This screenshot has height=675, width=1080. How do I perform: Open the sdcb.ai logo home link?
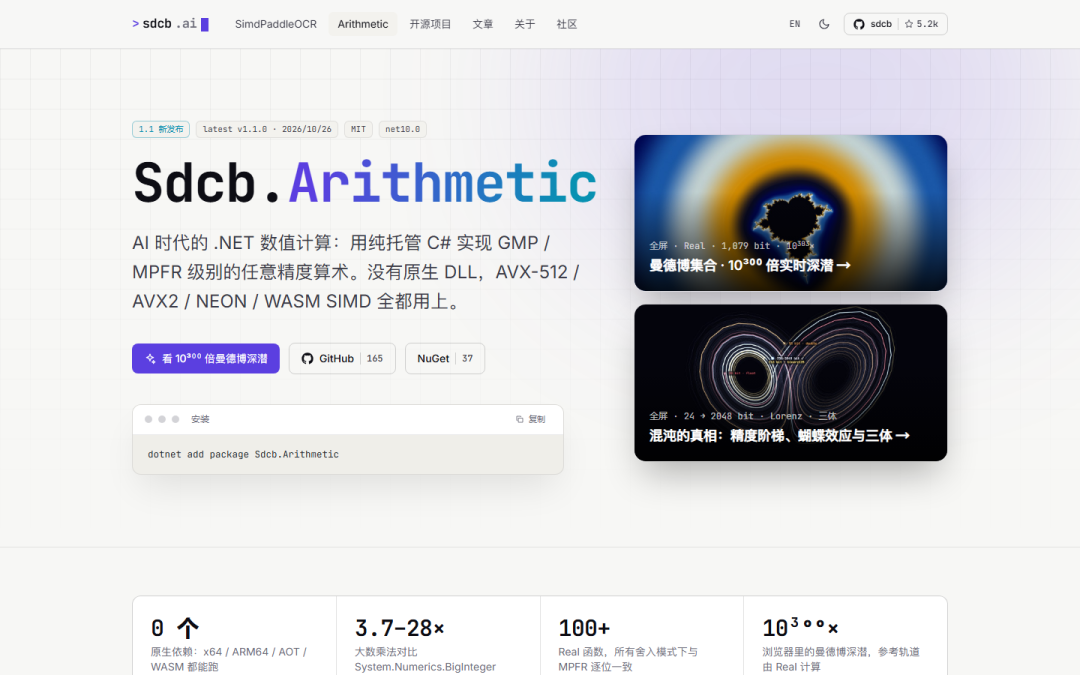click(x=170, y=24)
